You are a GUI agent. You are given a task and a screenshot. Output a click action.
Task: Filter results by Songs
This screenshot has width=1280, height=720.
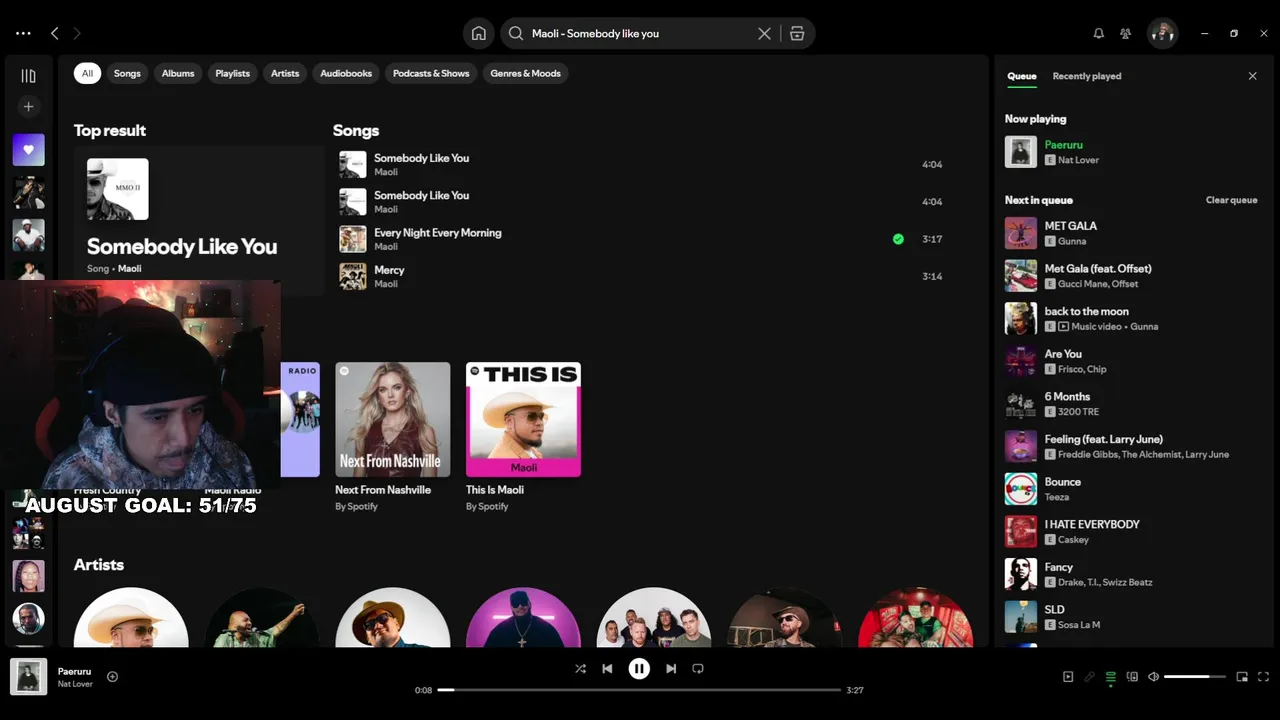point(127,73)
